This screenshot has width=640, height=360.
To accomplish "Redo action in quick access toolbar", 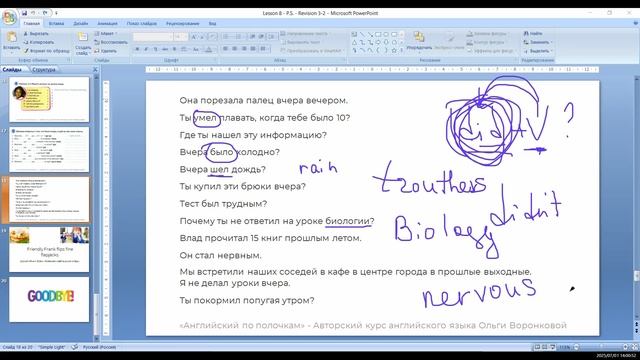I will [x=45, y=13].
